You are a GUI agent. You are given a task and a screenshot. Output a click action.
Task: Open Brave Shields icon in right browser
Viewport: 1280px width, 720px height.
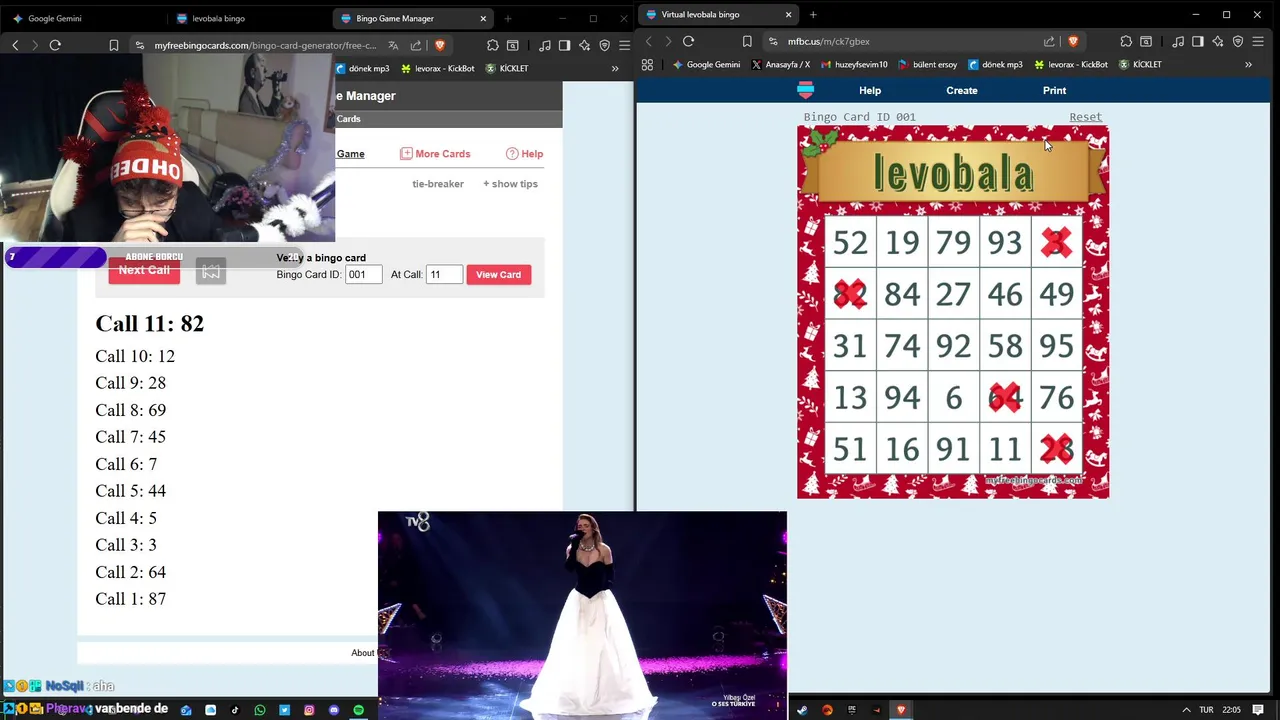point(1073,41)
